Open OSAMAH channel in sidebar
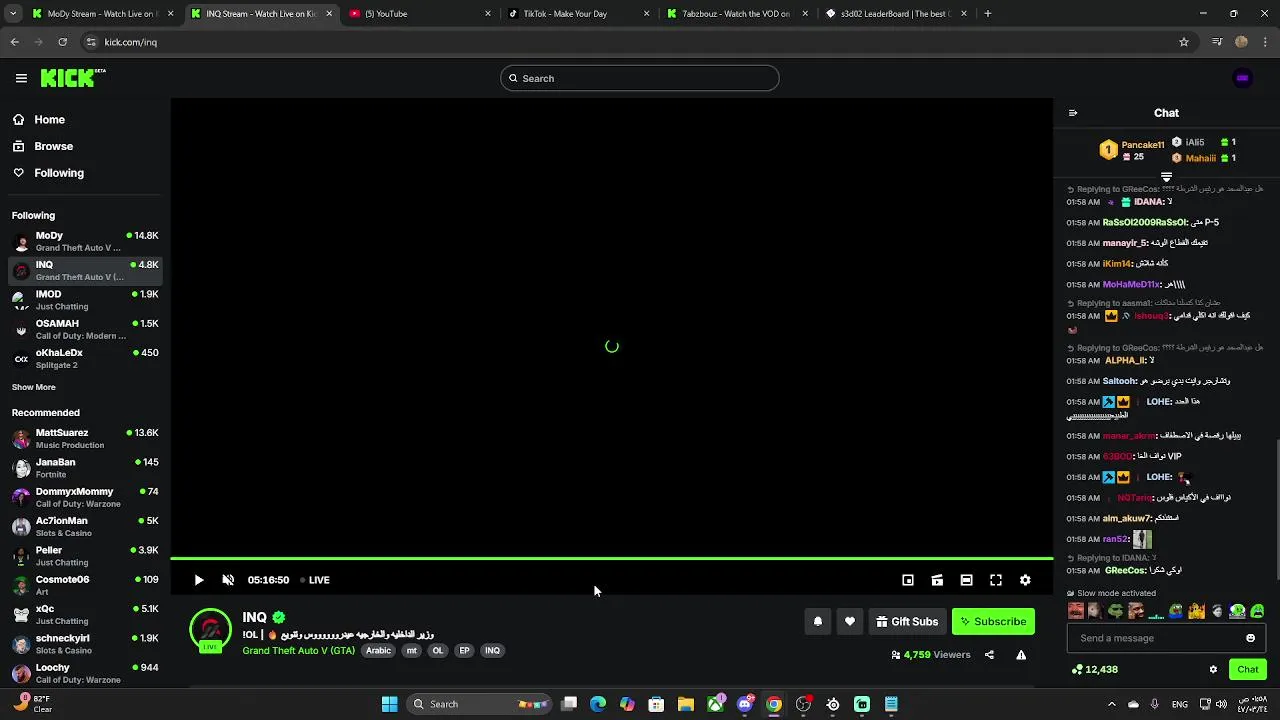Viewport: 1280px width, 720px height. pos(85,329)
